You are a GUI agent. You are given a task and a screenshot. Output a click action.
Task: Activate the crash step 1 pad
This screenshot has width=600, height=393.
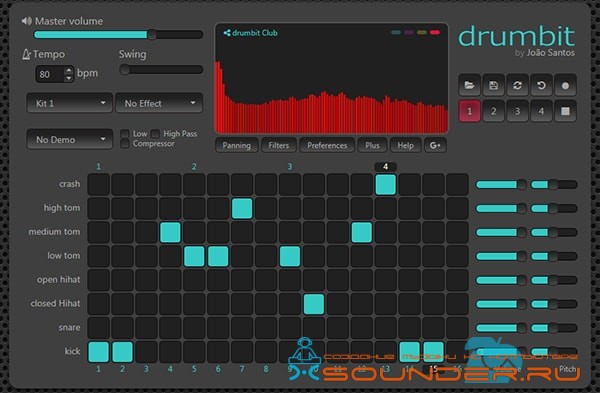point(98,184)
